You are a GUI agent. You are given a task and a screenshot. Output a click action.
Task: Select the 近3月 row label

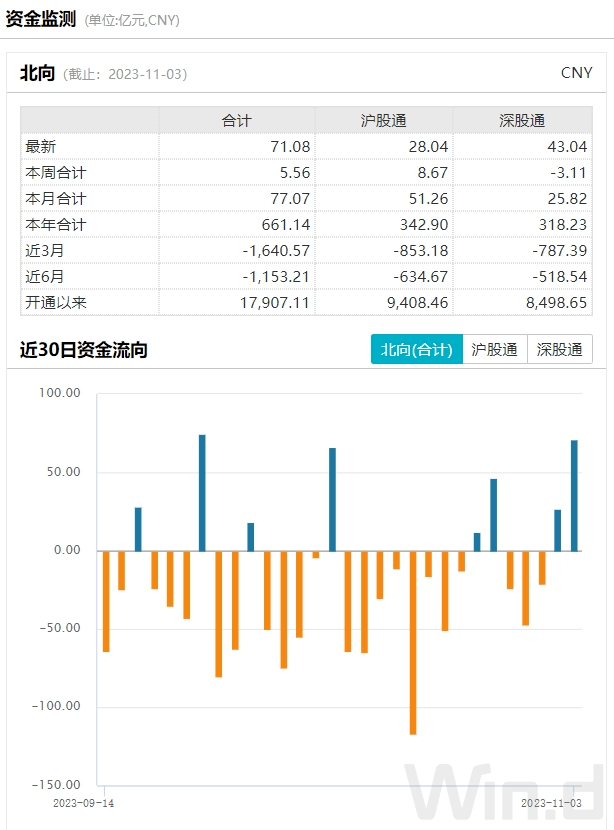click(x=45, y=250)
